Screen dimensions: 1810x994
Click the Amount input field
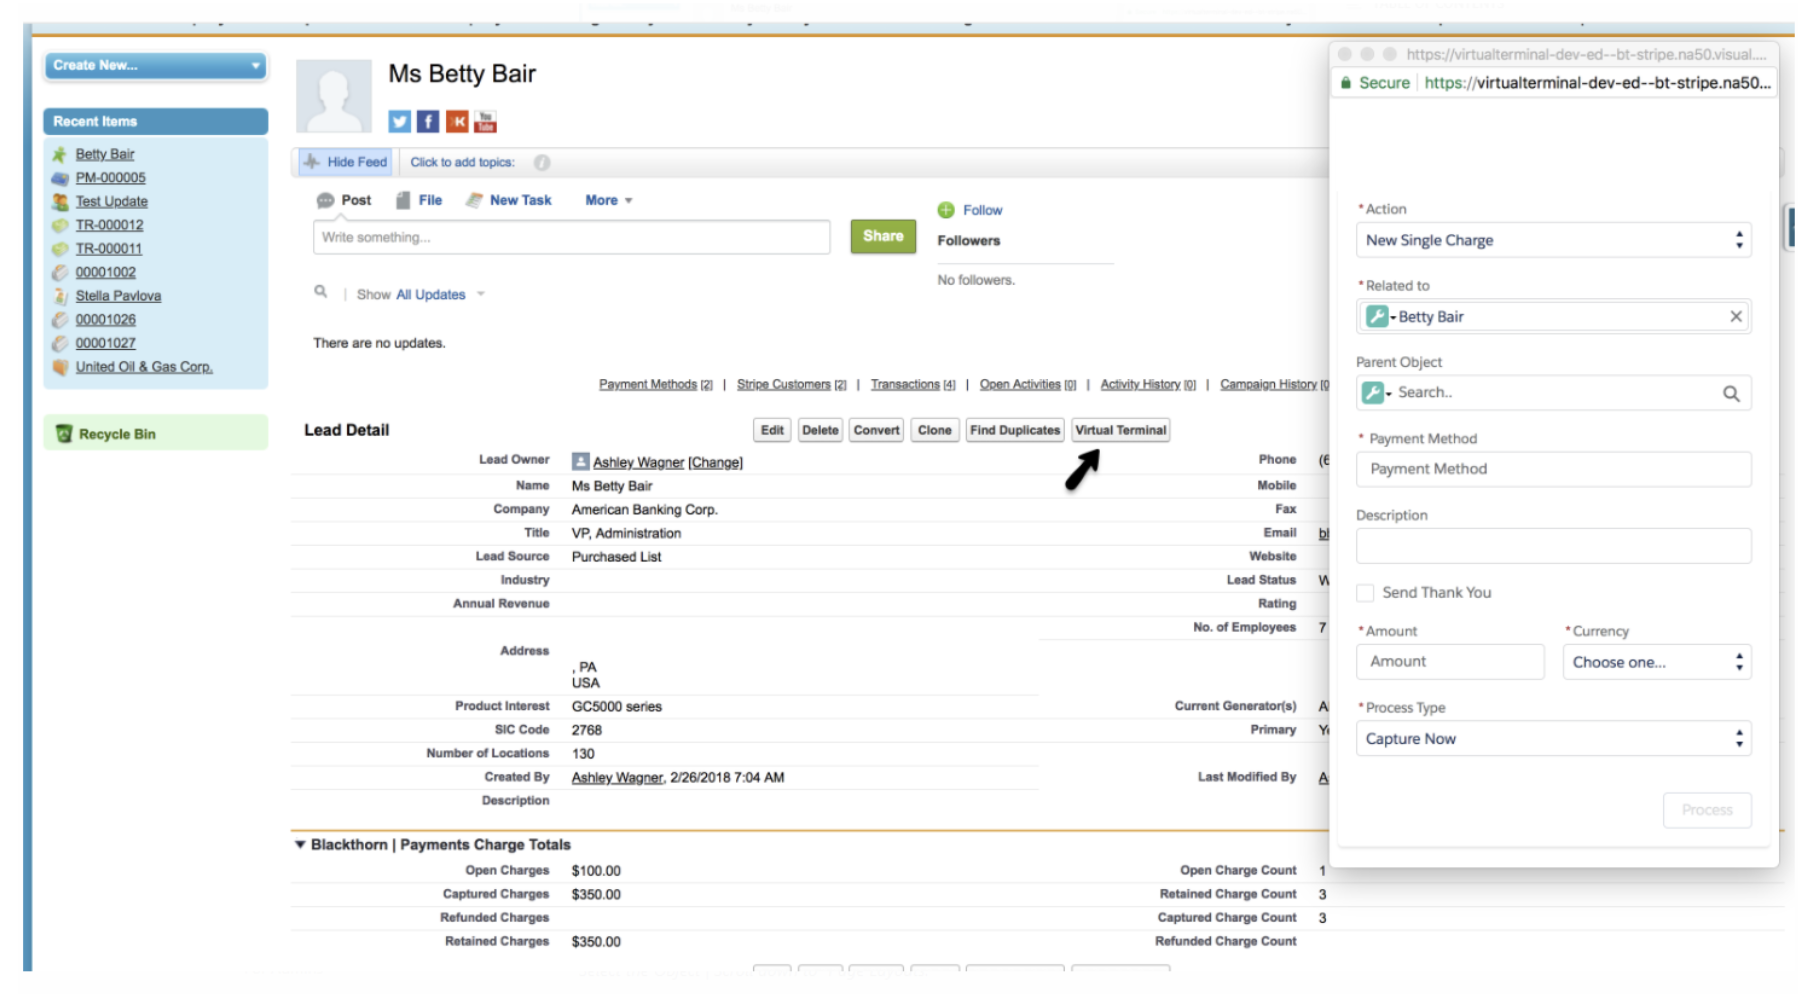1450,662
